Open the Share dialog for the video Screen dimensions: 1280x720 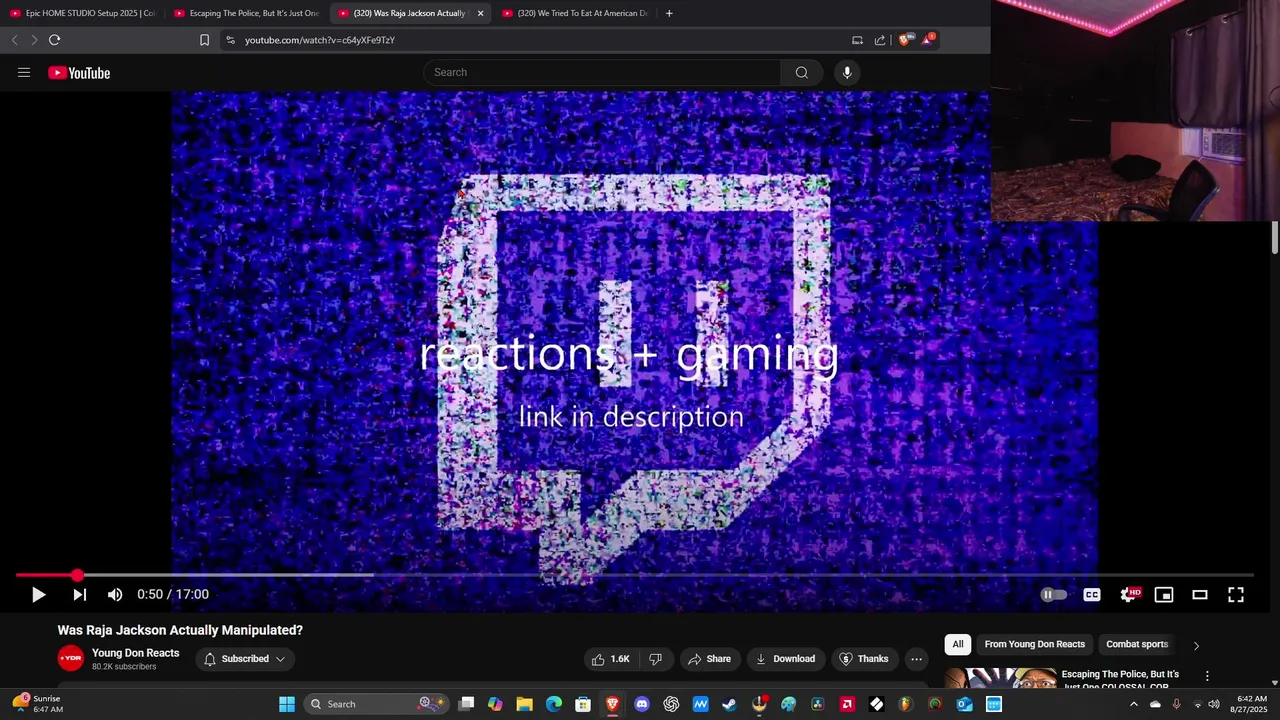(x=709, y=659)
